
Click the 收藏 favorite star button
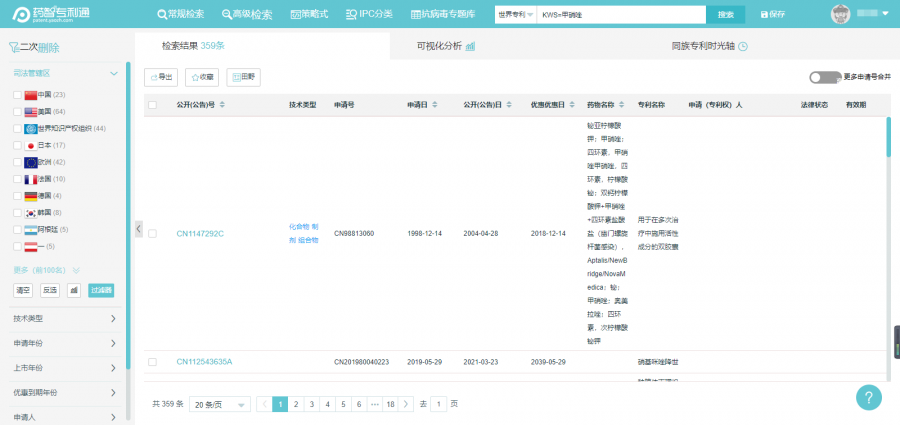tap(203, 76)
